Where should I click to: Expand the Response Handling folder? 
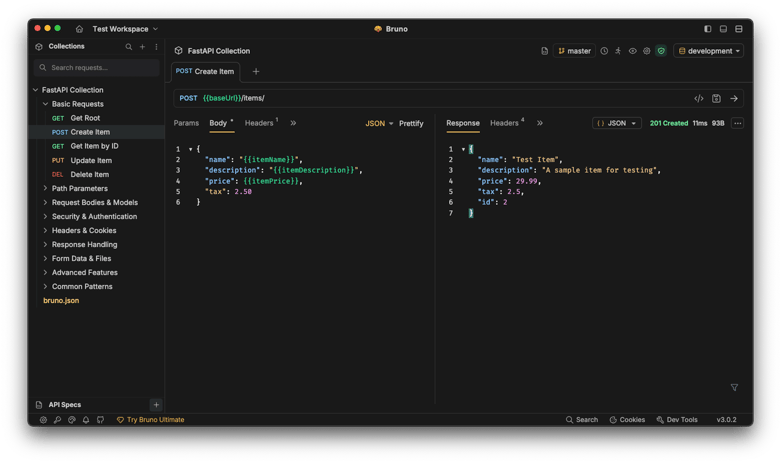click(45, 244)
